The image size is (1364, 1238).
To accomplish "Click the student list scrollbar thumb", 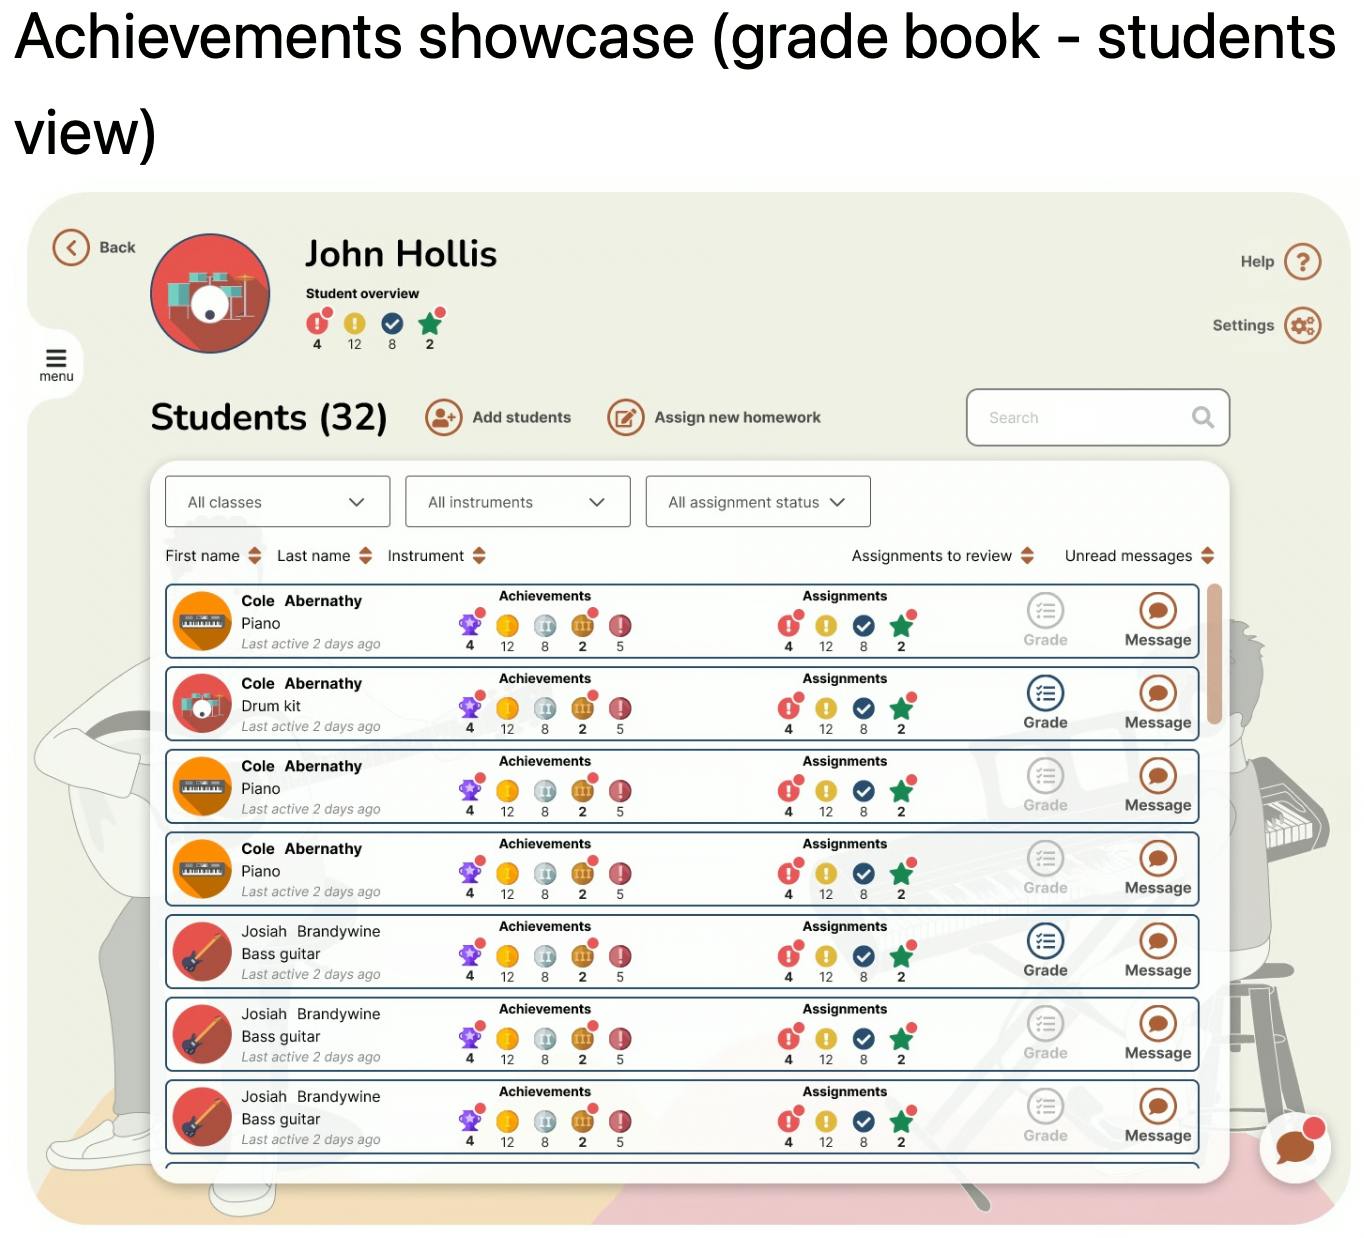I will [x=1214, y=653].
